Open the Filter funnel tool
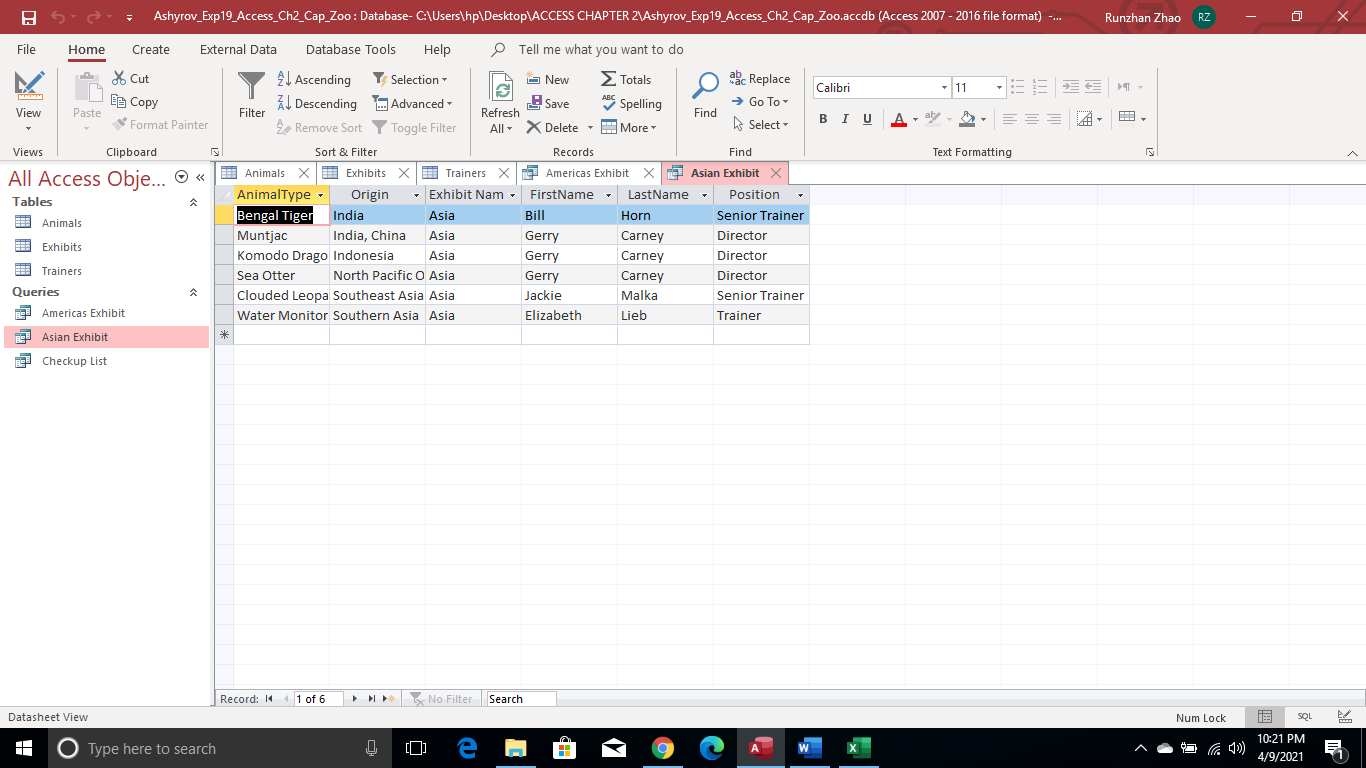The height and width of the screenshot is (768, 1366). tap(252, 96)
